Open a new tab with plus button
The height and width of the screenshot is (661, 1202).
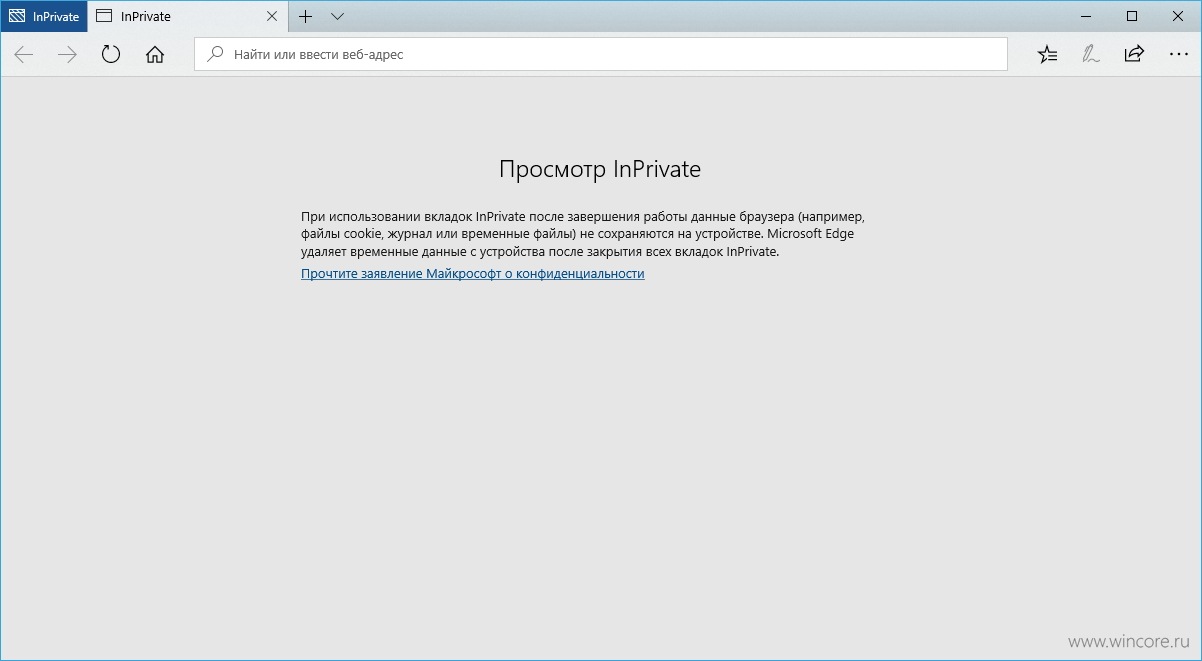click(x=306, y=16)
